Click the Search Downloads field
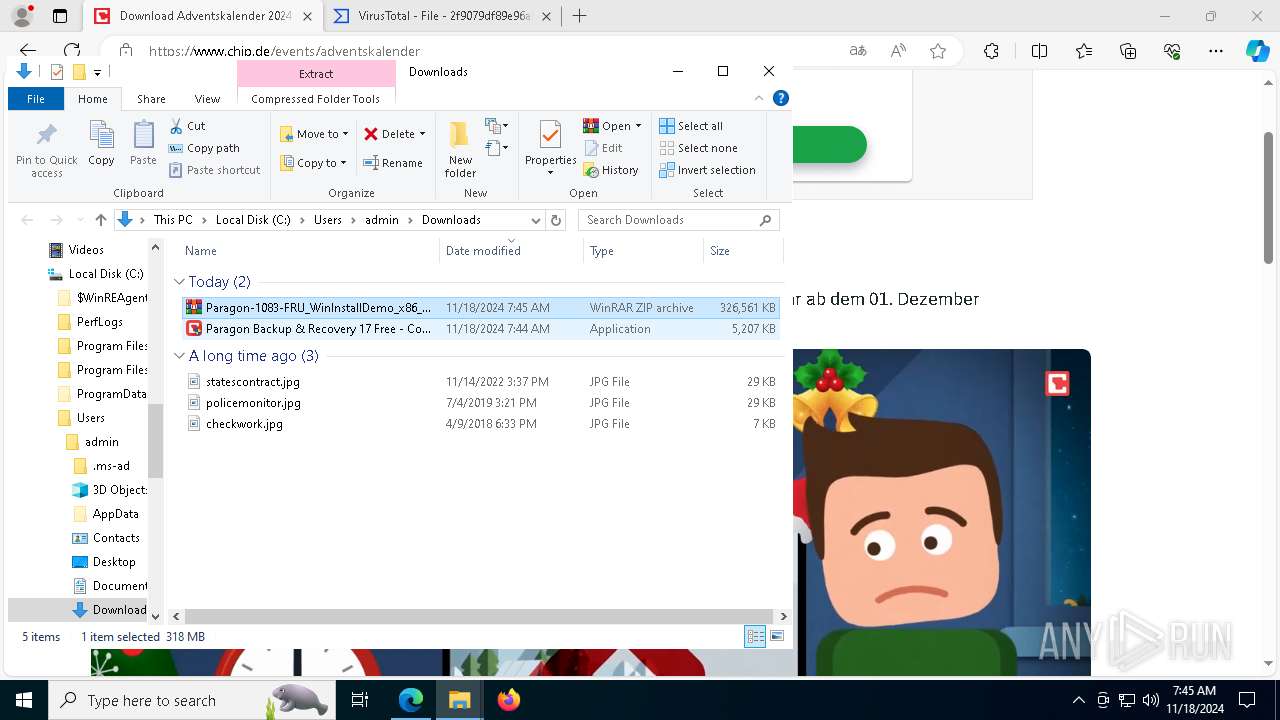The width and height of the screenshot is (1280, 720). 678,220
